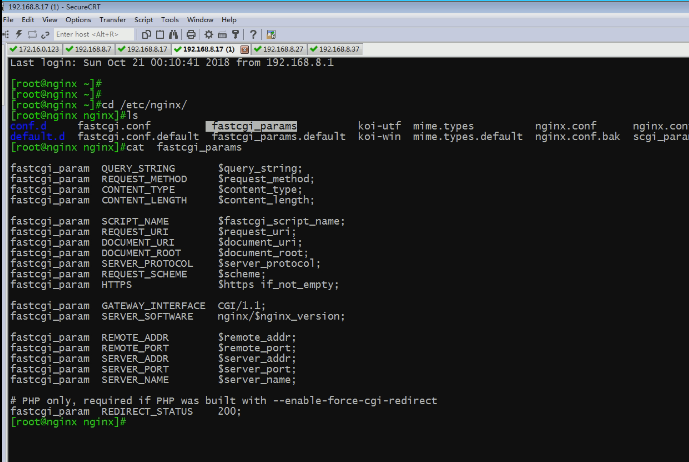Close the 192.168.8.17 (1) tab

click(244, 49)
